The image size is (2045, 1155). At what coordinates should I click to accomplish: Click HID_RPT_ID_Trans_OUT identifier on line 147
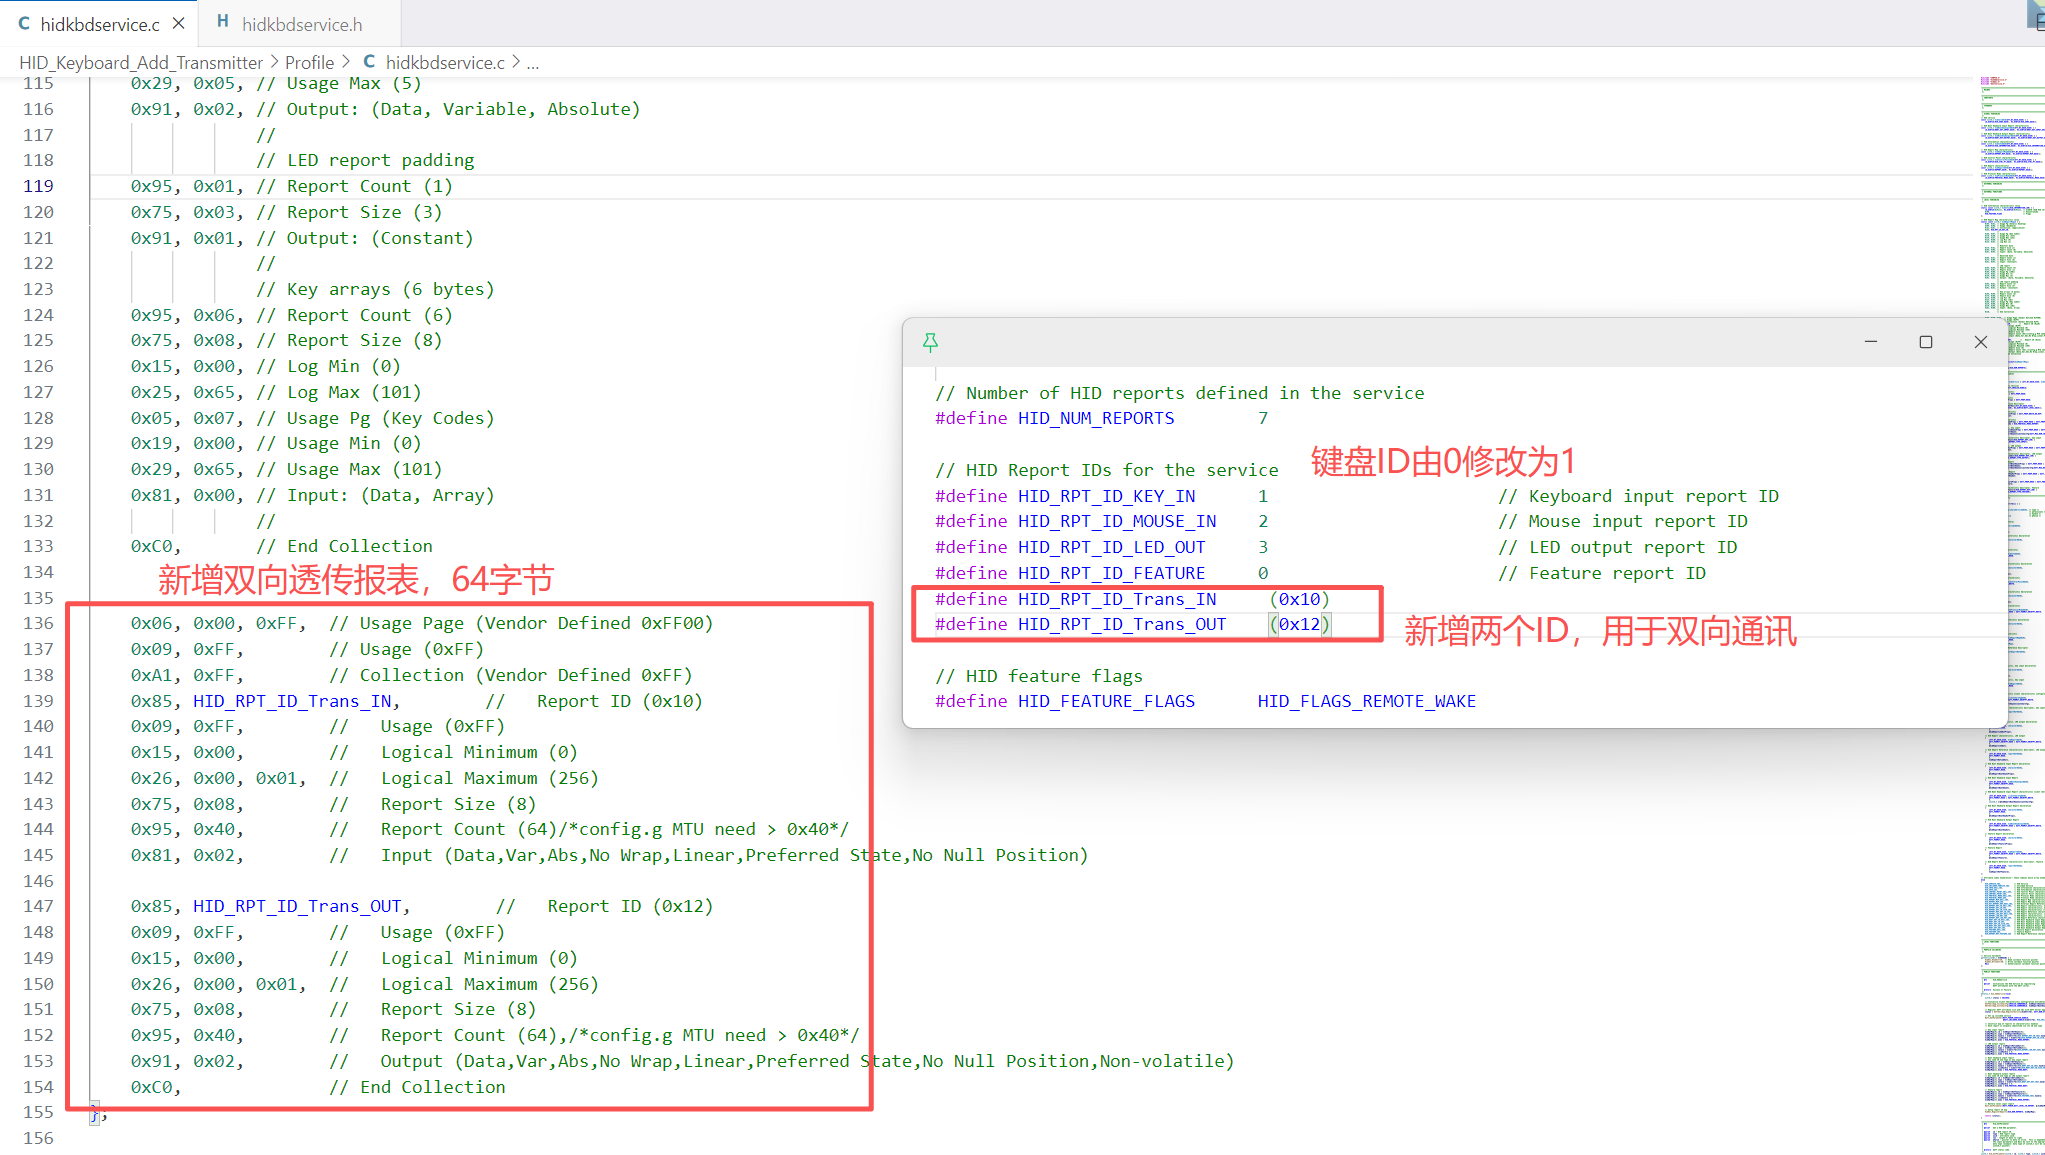click(x=297, y=906)
